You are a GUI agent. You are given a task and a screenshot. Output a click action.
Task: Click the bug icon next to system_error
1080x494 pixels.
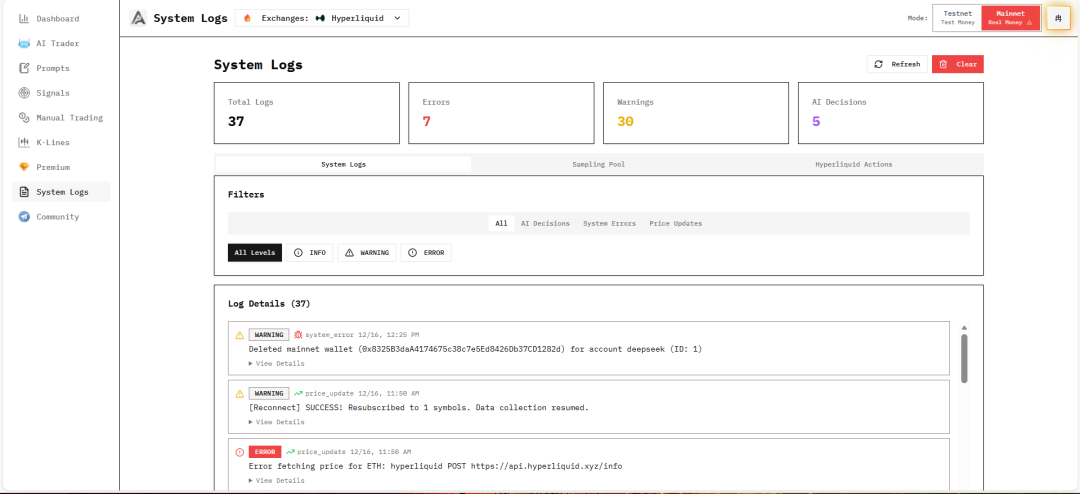point(298,335)
